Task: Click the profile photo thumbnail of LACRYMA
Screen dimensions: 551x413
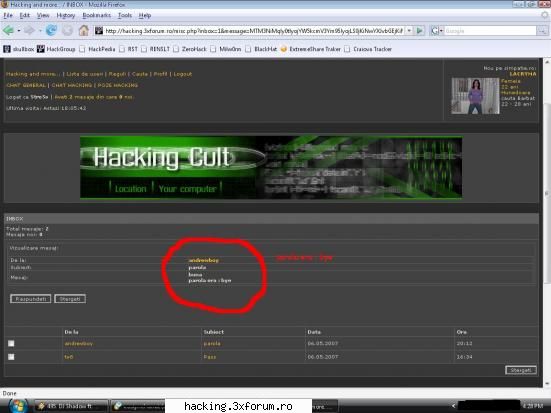Action: pos(475,96)
